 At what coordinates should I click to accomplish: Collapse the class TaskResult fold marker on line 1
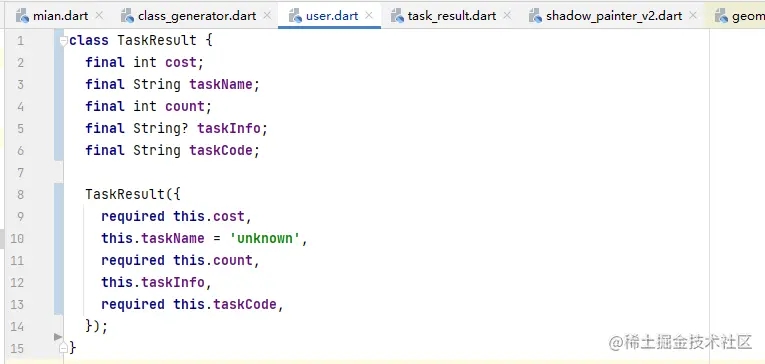(x=63, y=41)
